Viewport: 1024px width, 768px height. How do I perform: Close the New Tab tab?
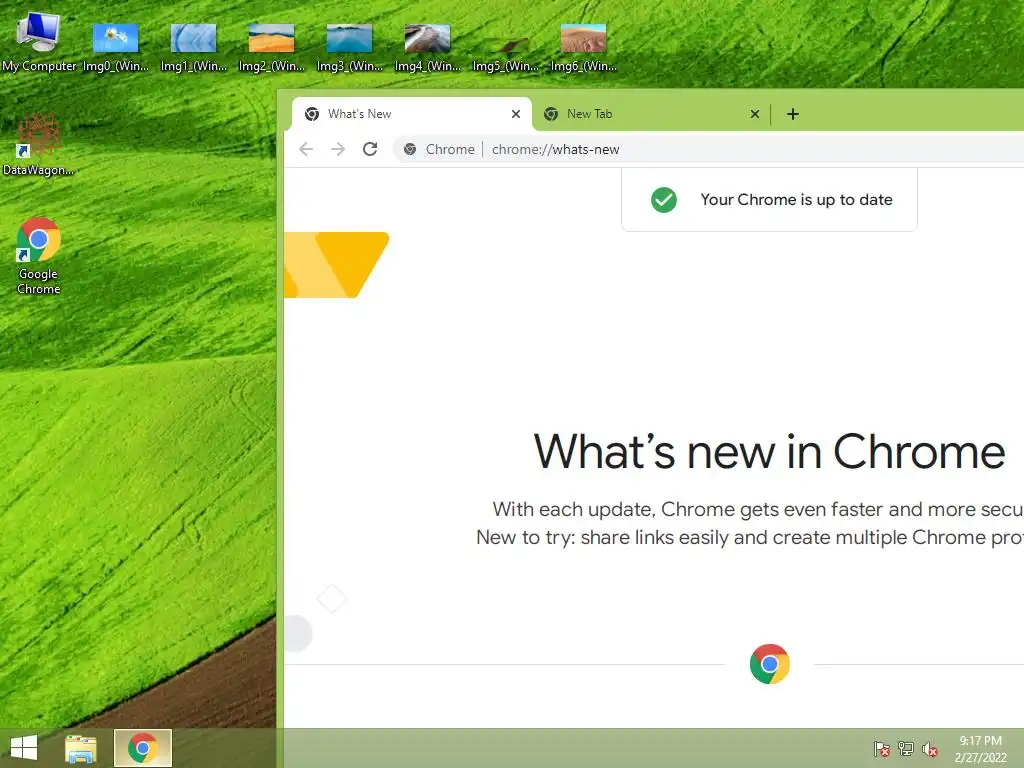click(x=754, y=114)
